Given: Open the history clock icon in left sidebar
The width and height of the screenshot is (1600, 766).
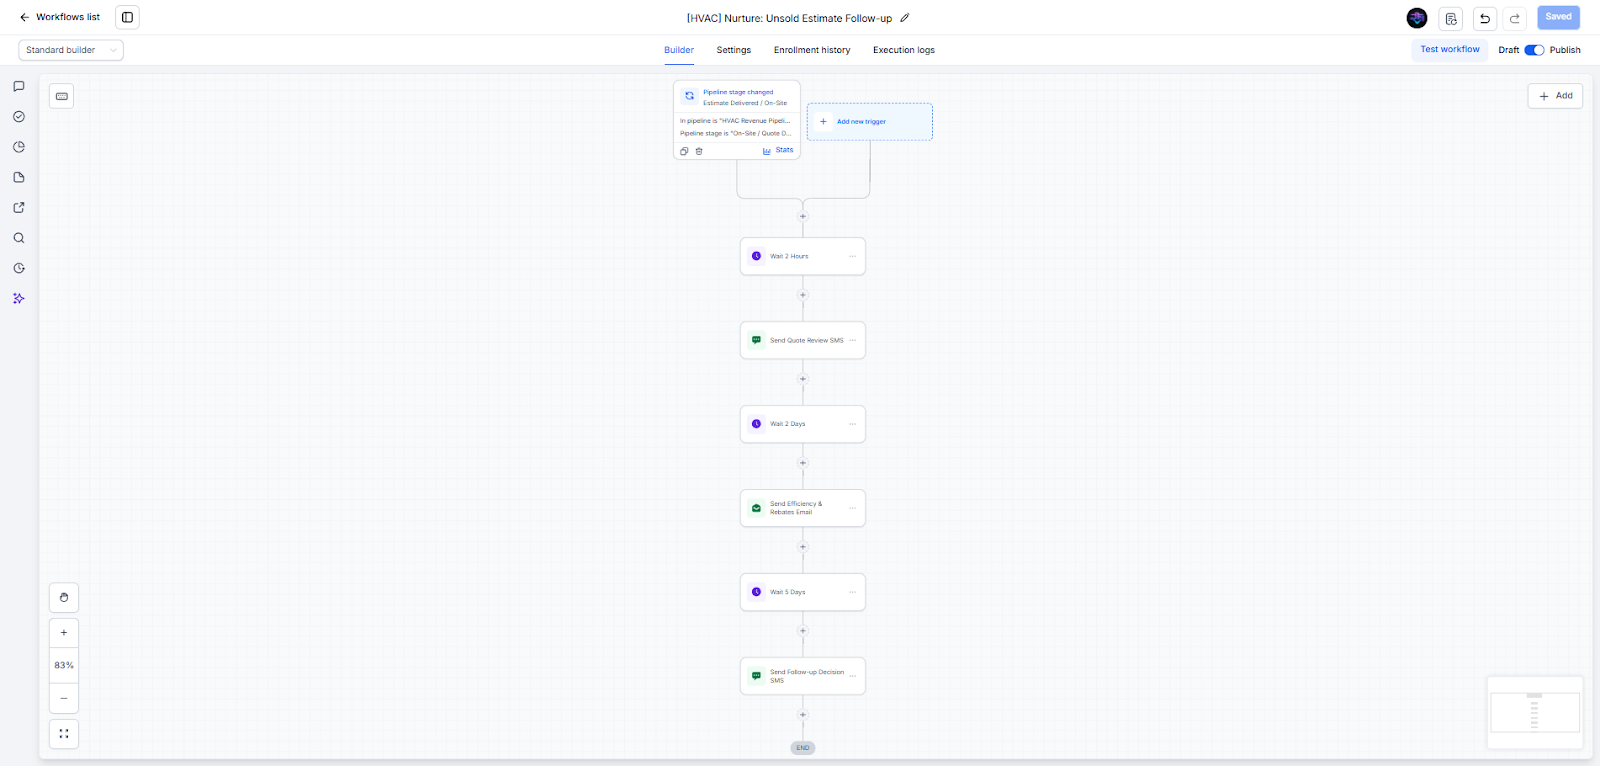Looking at the screenshot, I should tap(19, 268).
